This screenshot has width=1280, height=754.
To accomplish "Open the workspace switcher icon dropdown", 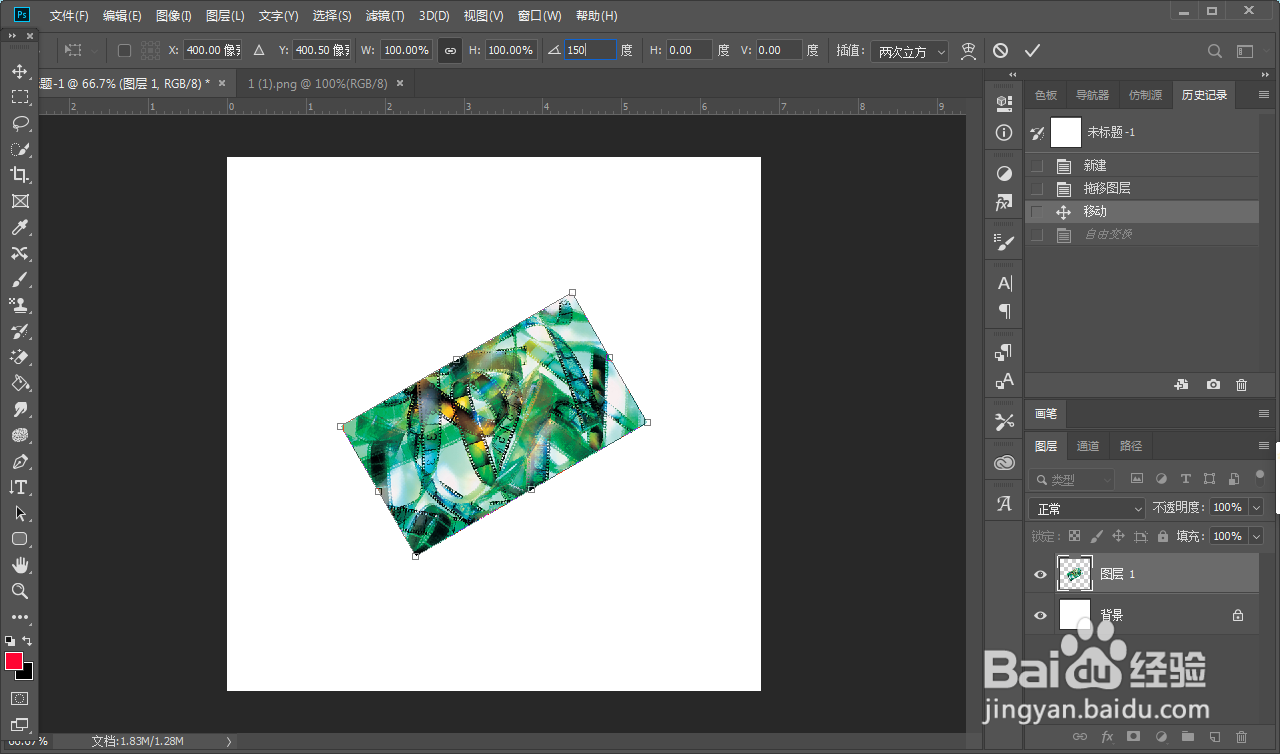I will [1245, 50].
